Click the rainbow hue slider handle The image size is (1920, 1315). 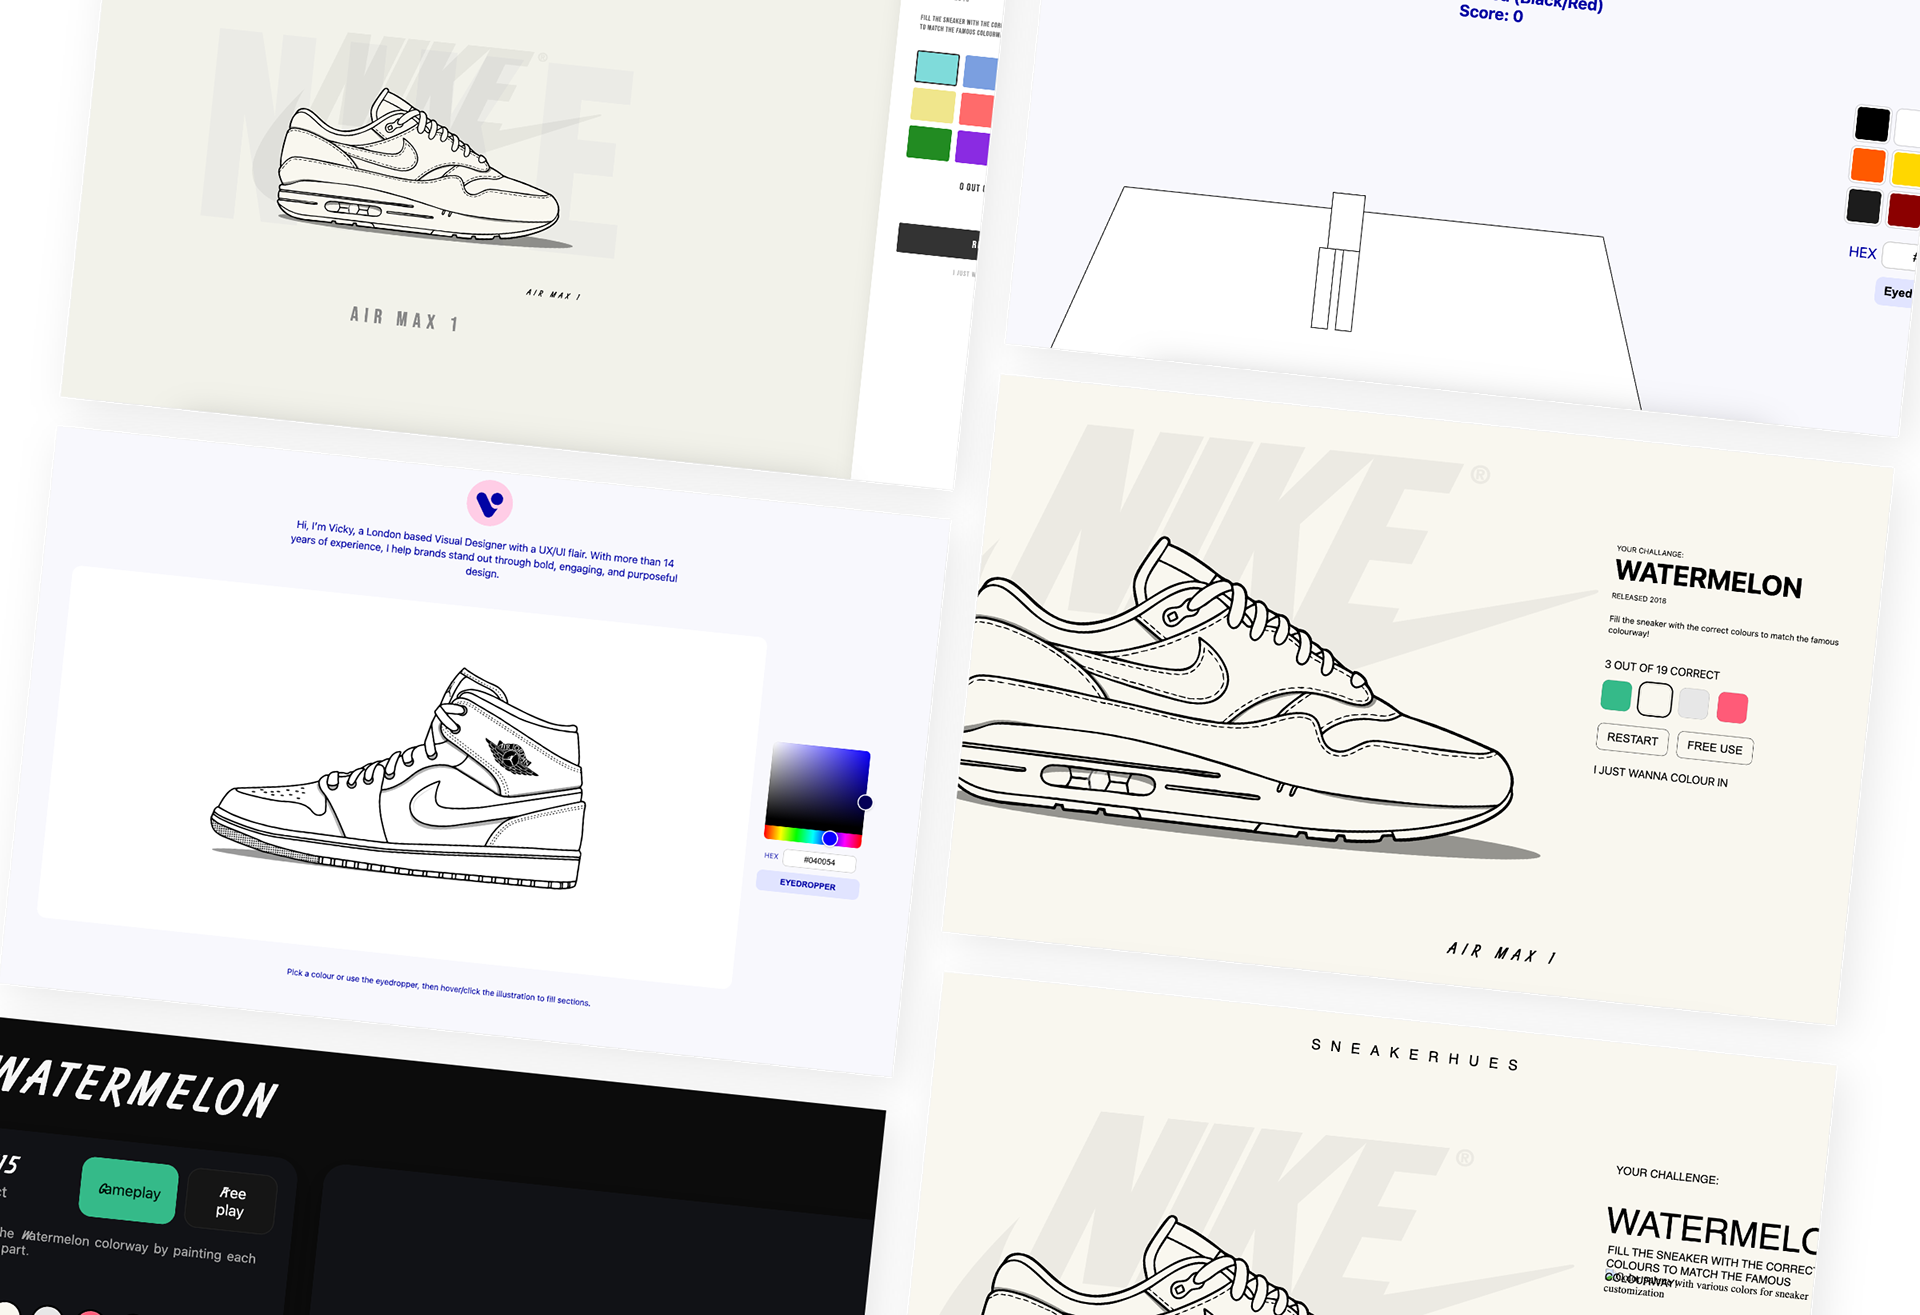(x=830, y=838)
